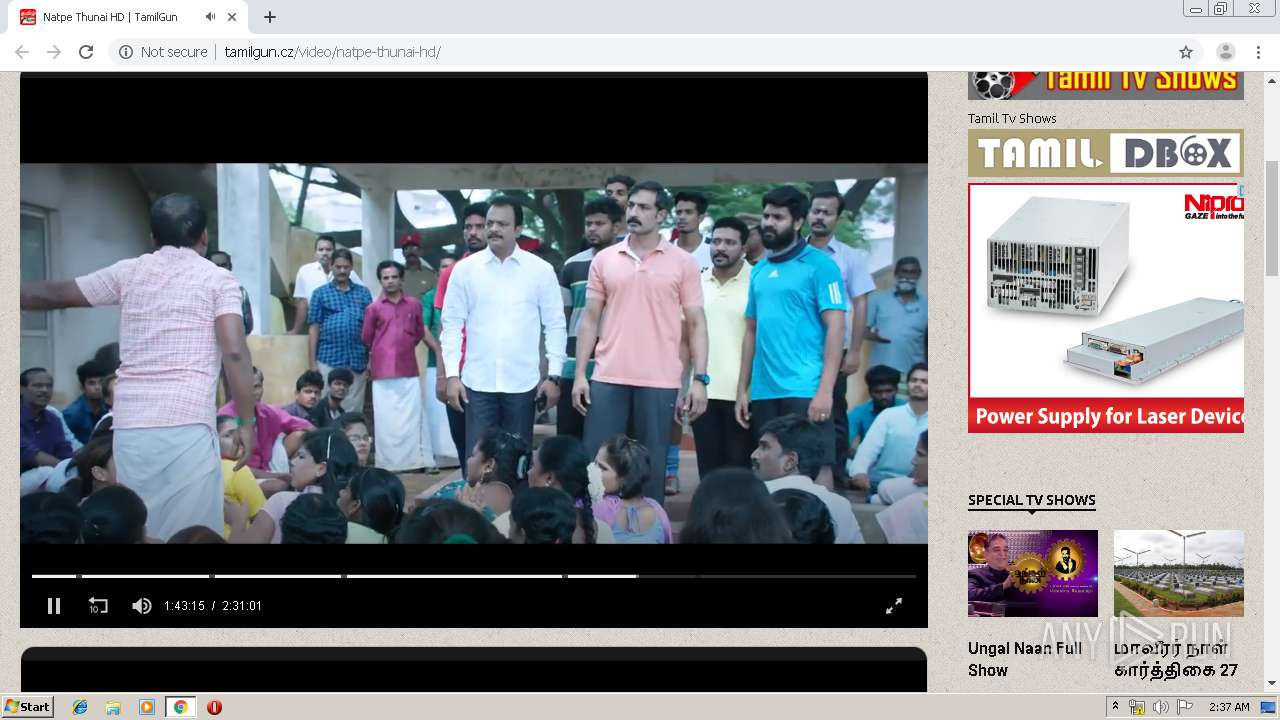This screenshot has width=1280, height=720.
Task: Open the Chrome profile menu
Action: [x=1225, y=52]
